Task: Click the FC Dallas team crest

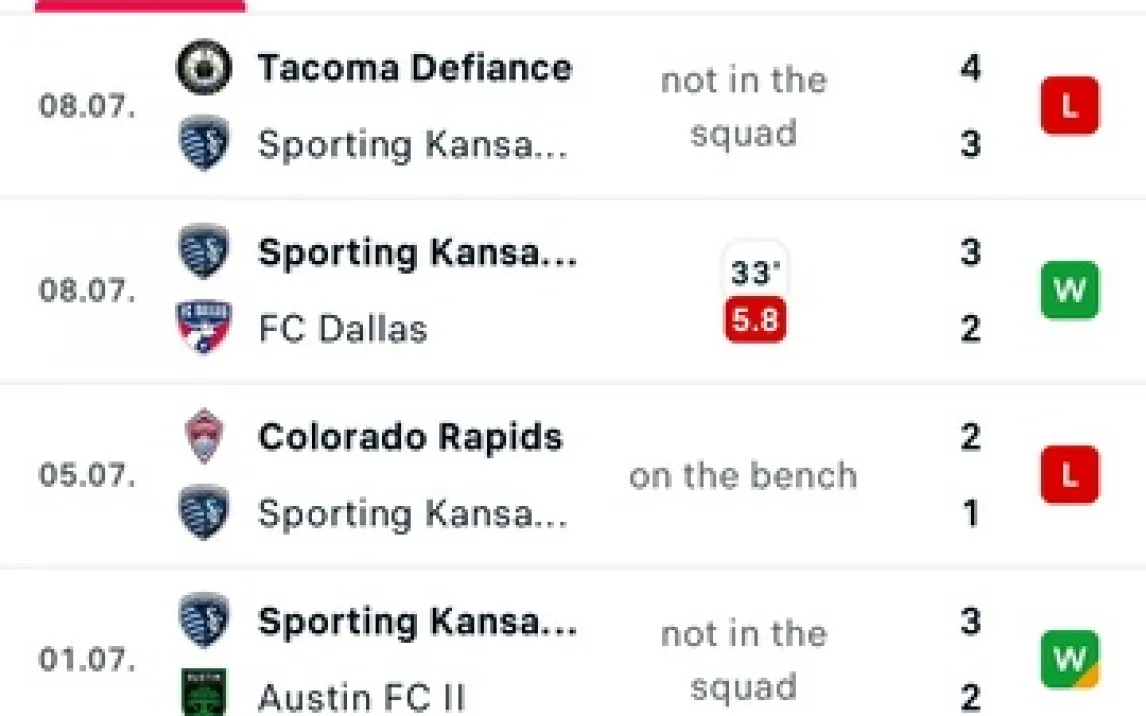Action: pos(204,328)
